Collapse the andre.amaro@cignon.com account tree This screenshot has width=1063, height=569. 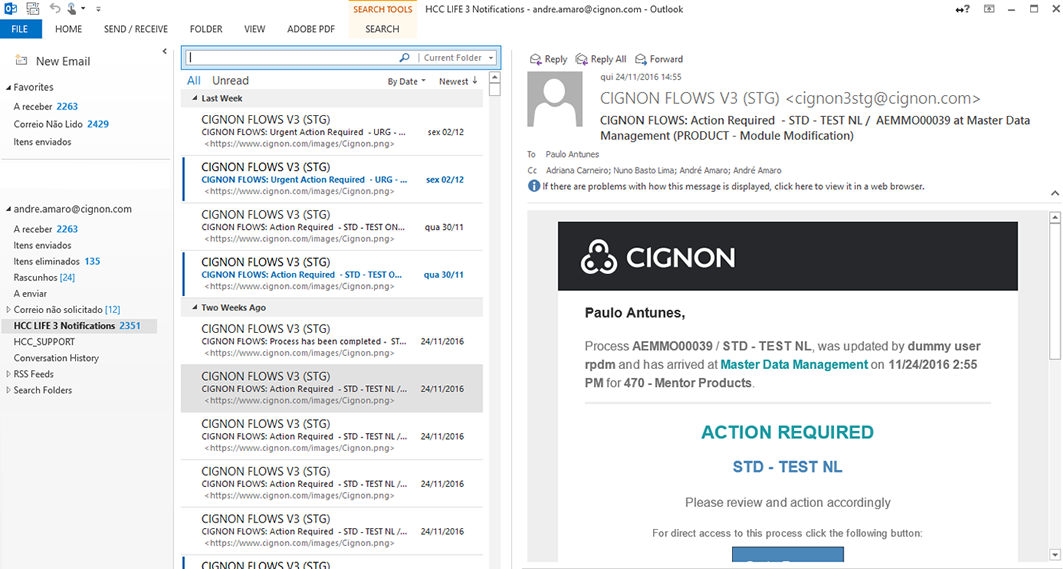point(9,209)
